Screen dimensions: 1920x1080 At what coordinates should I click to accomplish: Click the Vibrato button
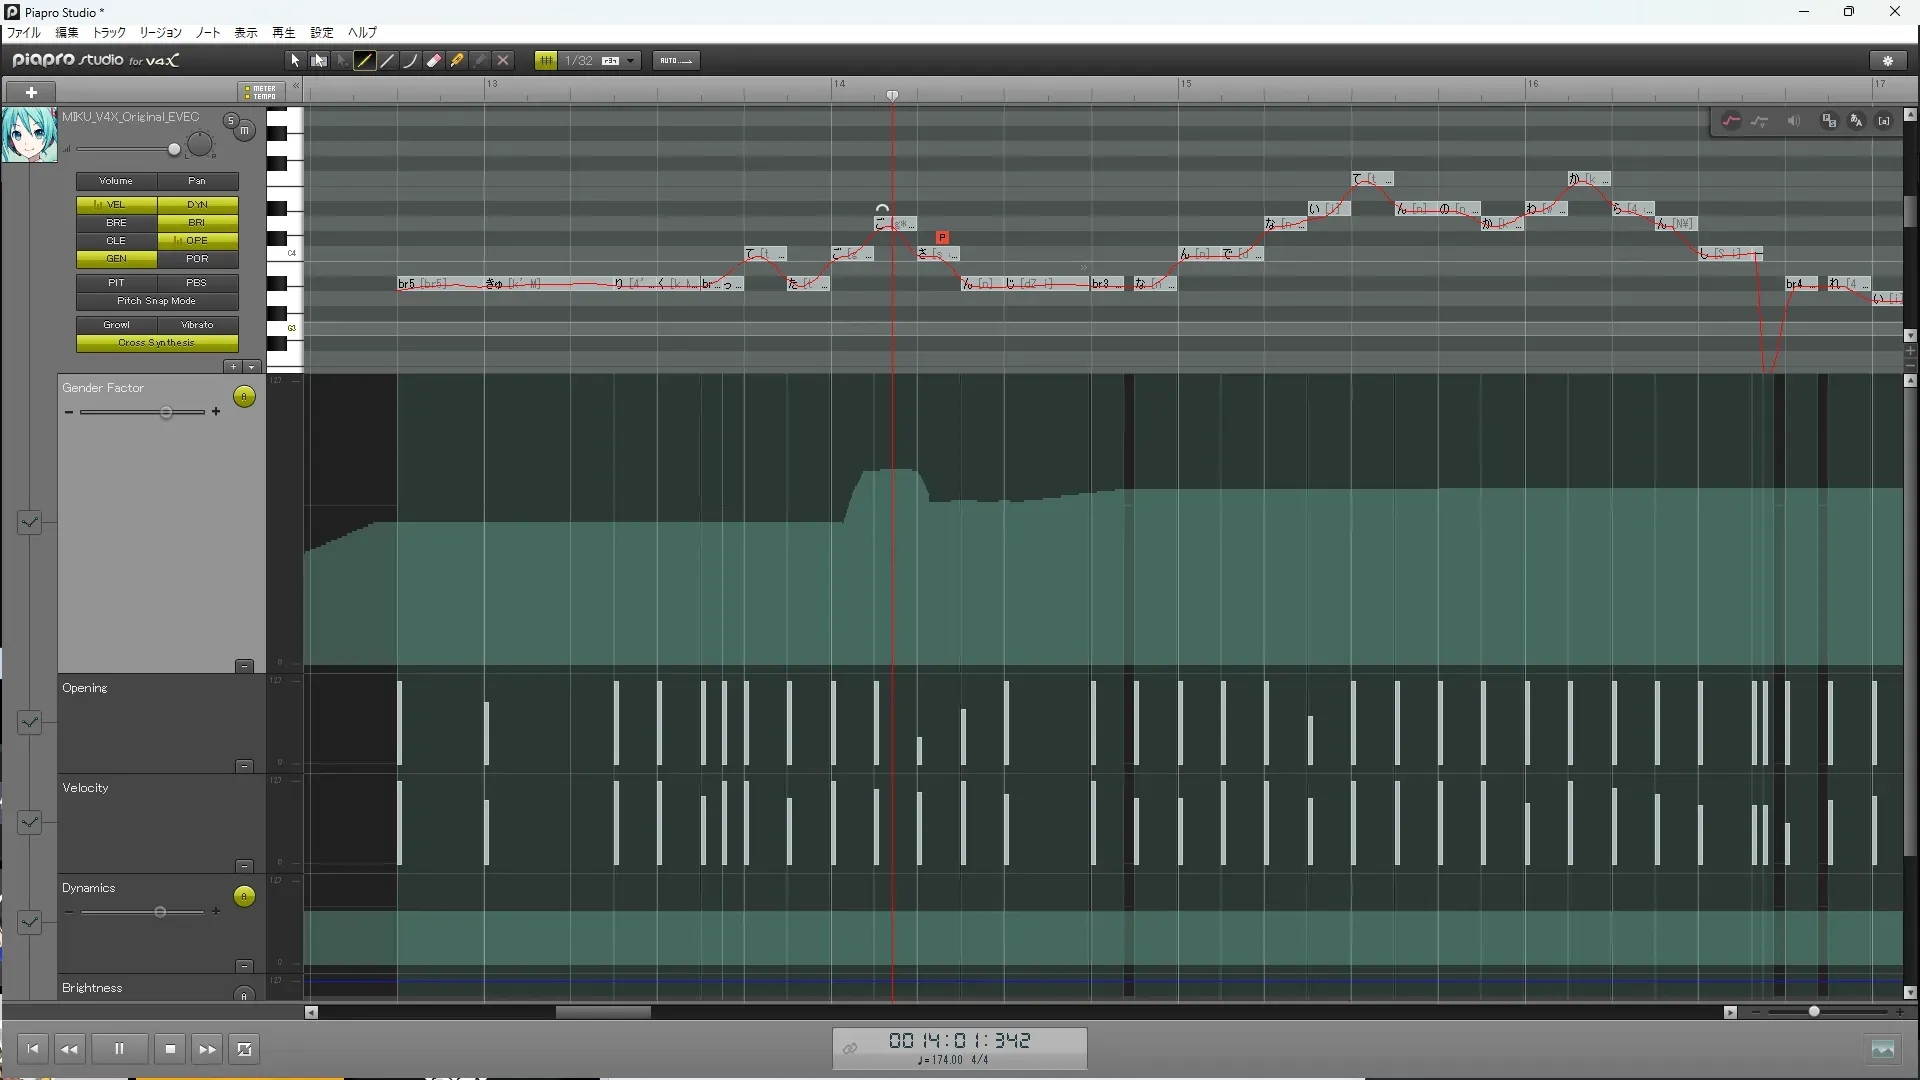(x=197, y=325)
